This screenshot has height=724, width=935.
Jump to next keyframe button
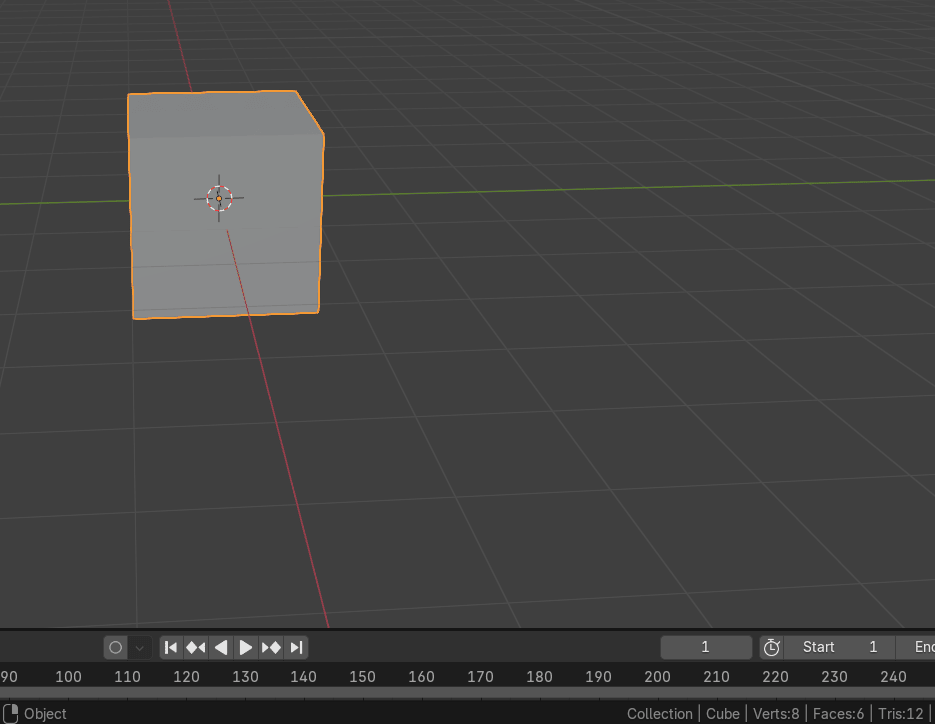click(271, 647)
